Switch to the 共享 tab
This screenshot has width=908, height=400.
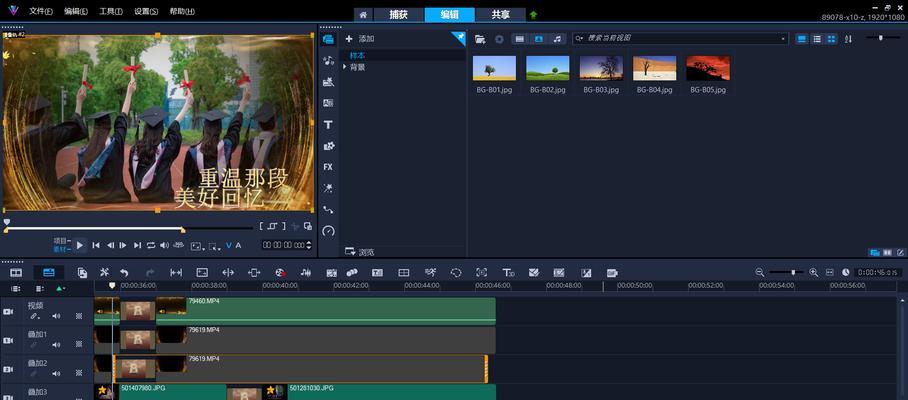point(499,14)
